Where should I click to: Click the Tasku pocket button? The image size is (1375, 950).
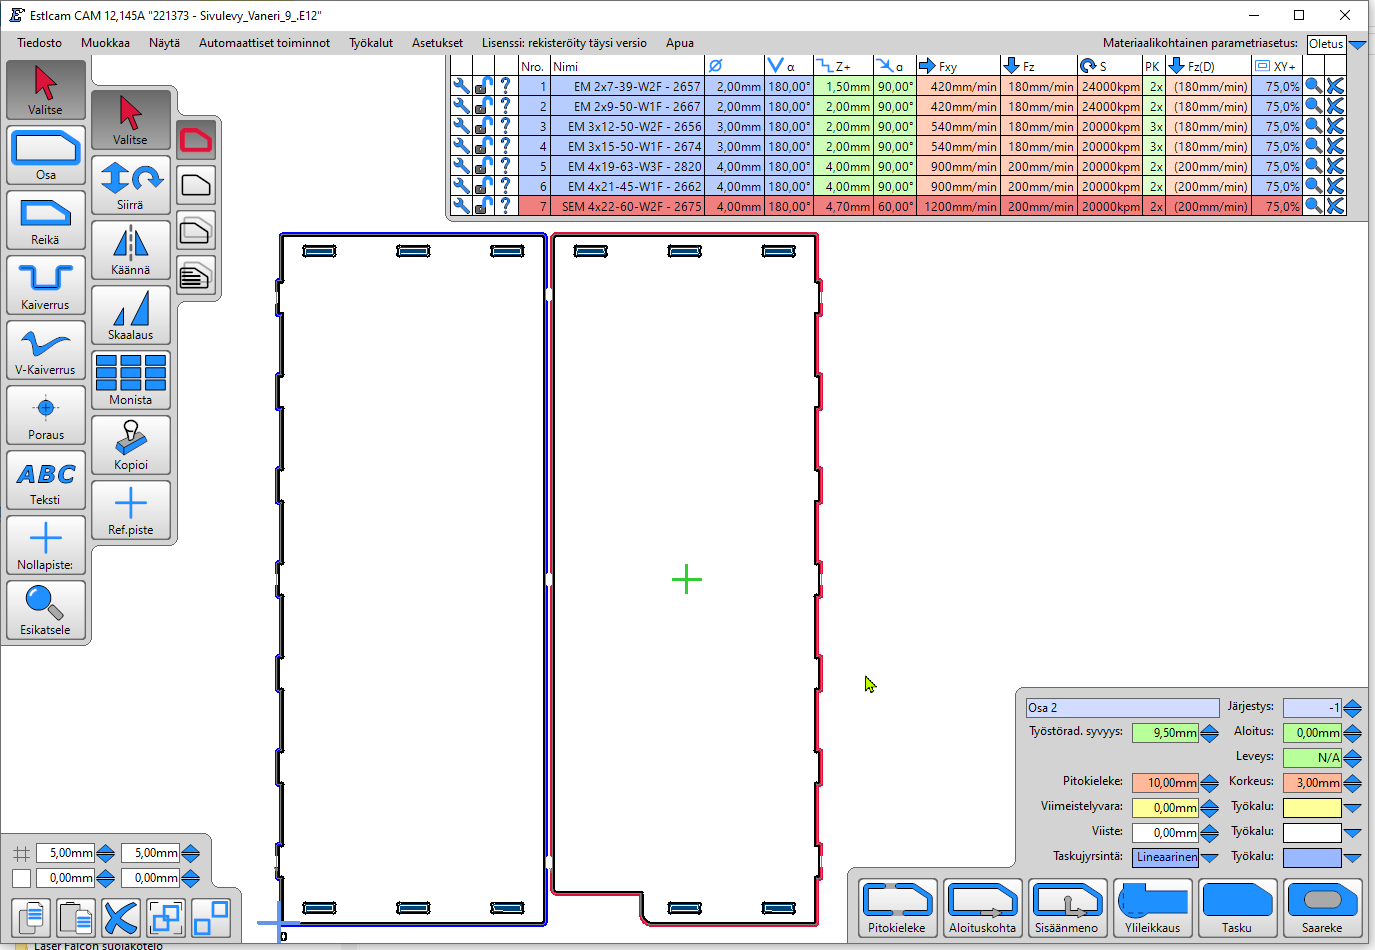click(x=1237, y=908)
